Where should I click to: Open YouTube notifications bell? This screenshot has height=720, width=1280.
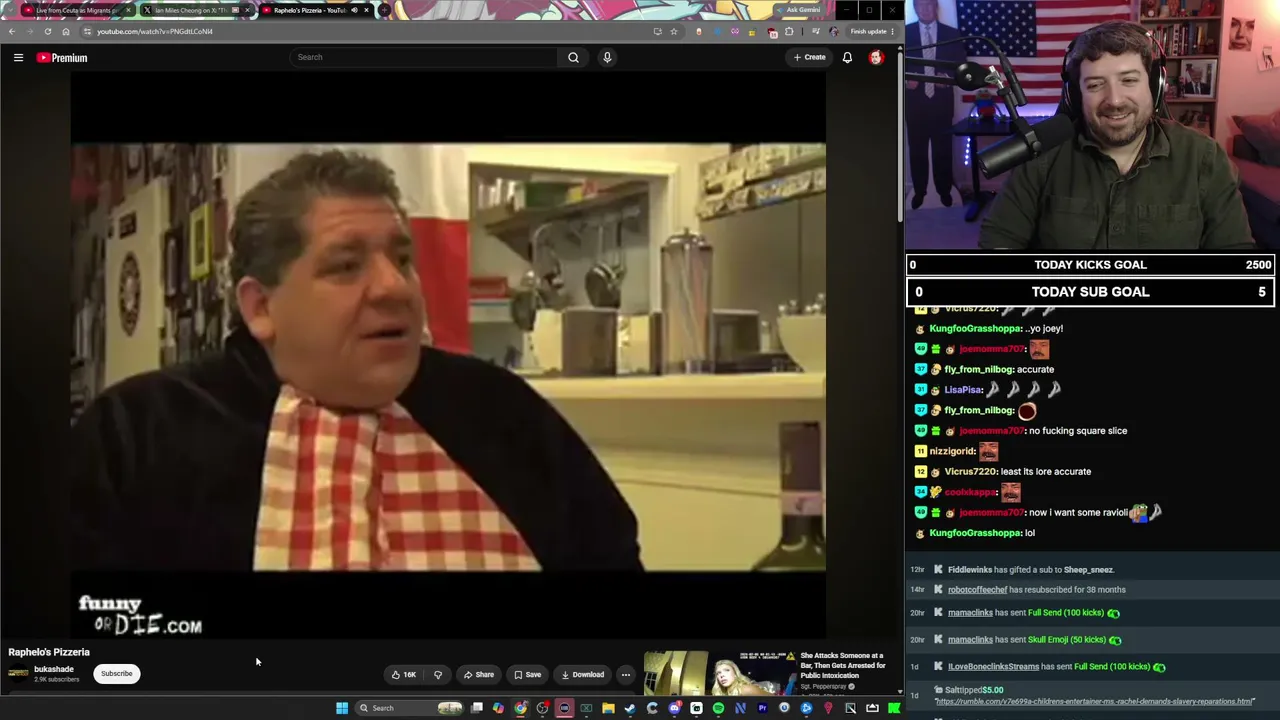pos(847,57)
